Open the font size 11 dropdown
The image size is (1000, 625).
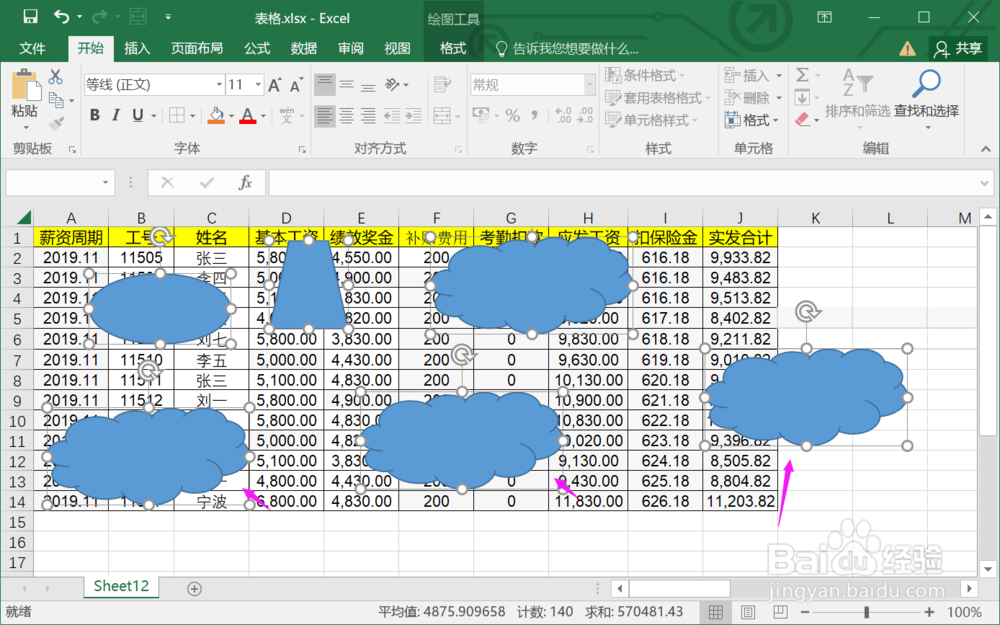258,84
